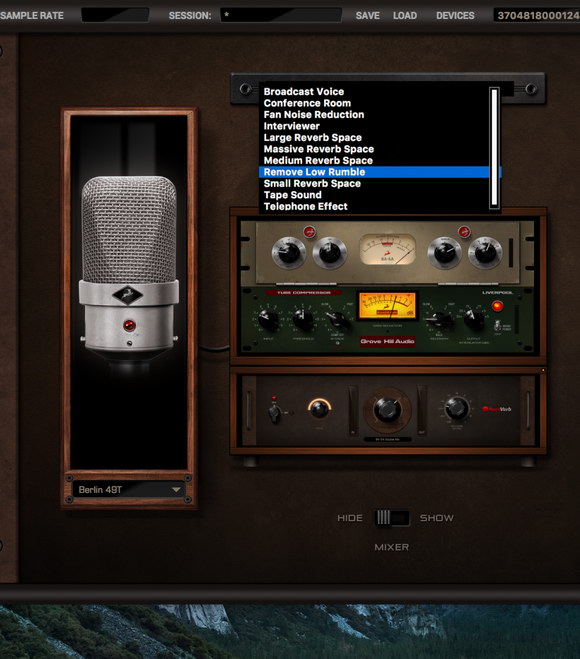Toggle the Hide/Show mixer switch
The image size is (580, 659).
392,518
